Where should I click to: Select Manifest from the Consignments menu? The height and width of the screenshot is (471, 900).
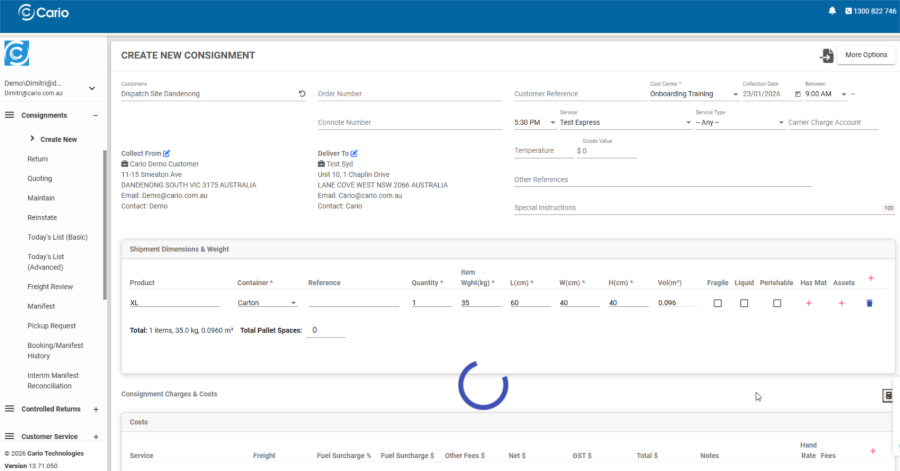coord(41,306)
